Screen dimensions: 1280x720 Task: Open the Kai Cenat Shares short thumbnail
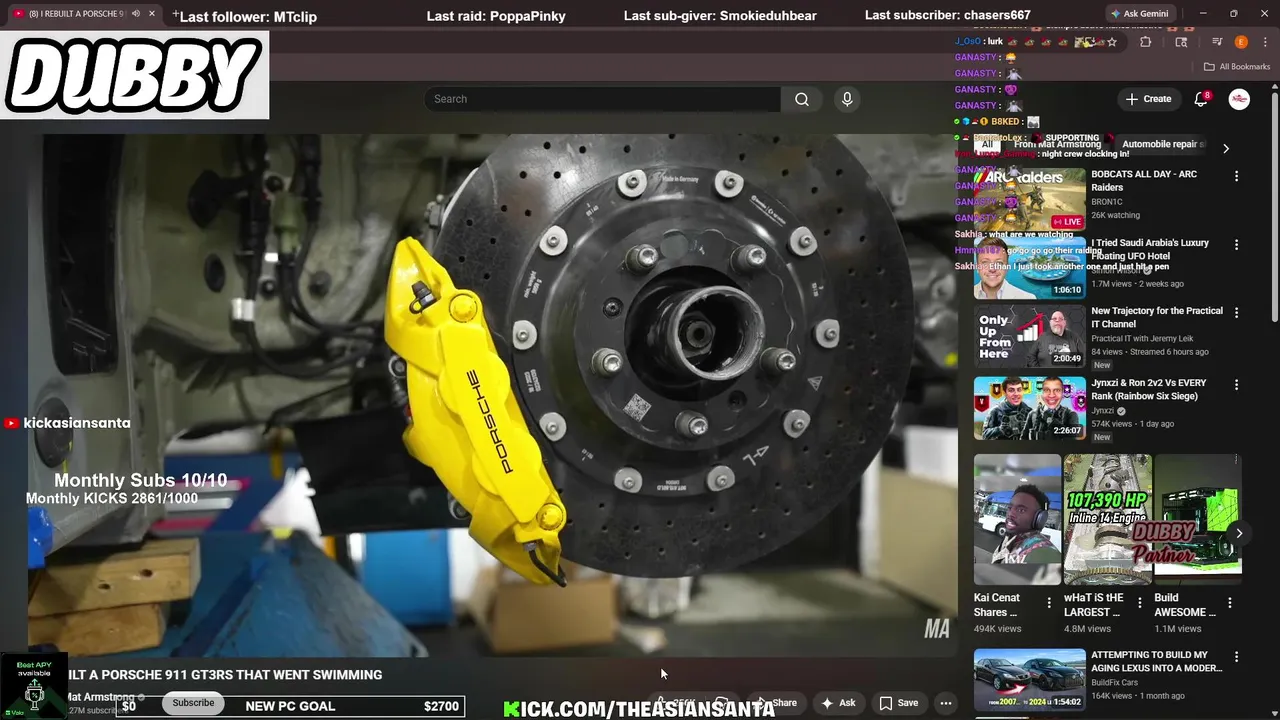click(1017, 519)
